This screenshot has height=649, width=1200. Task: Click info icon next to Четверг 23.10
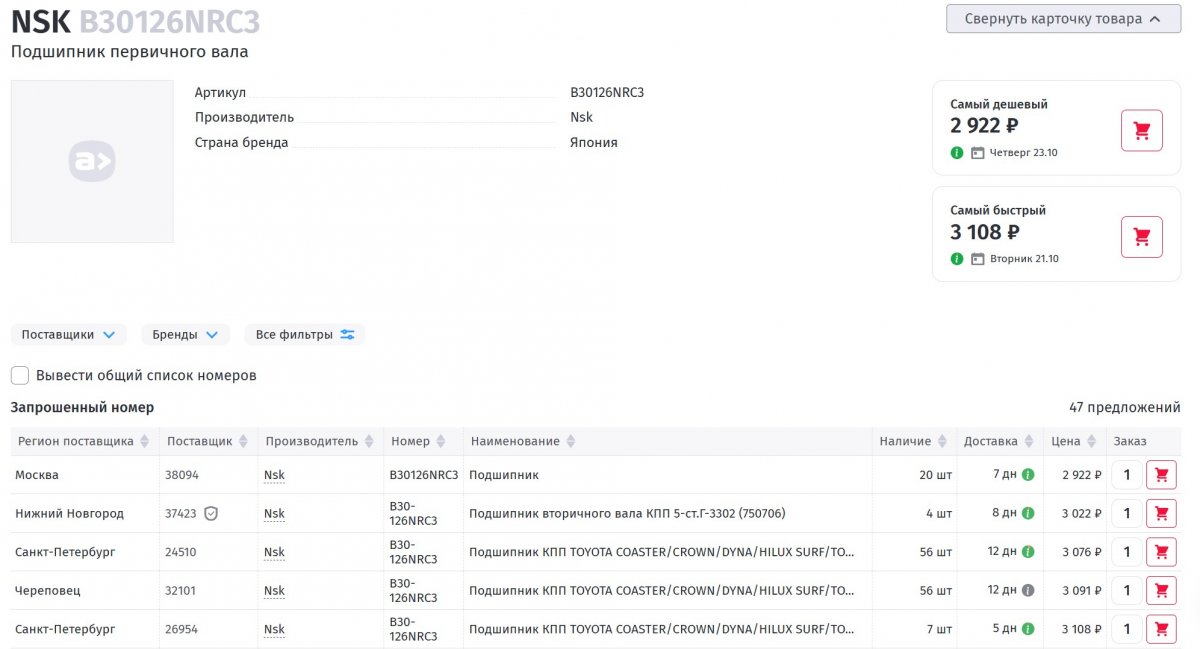coord(957,153)
